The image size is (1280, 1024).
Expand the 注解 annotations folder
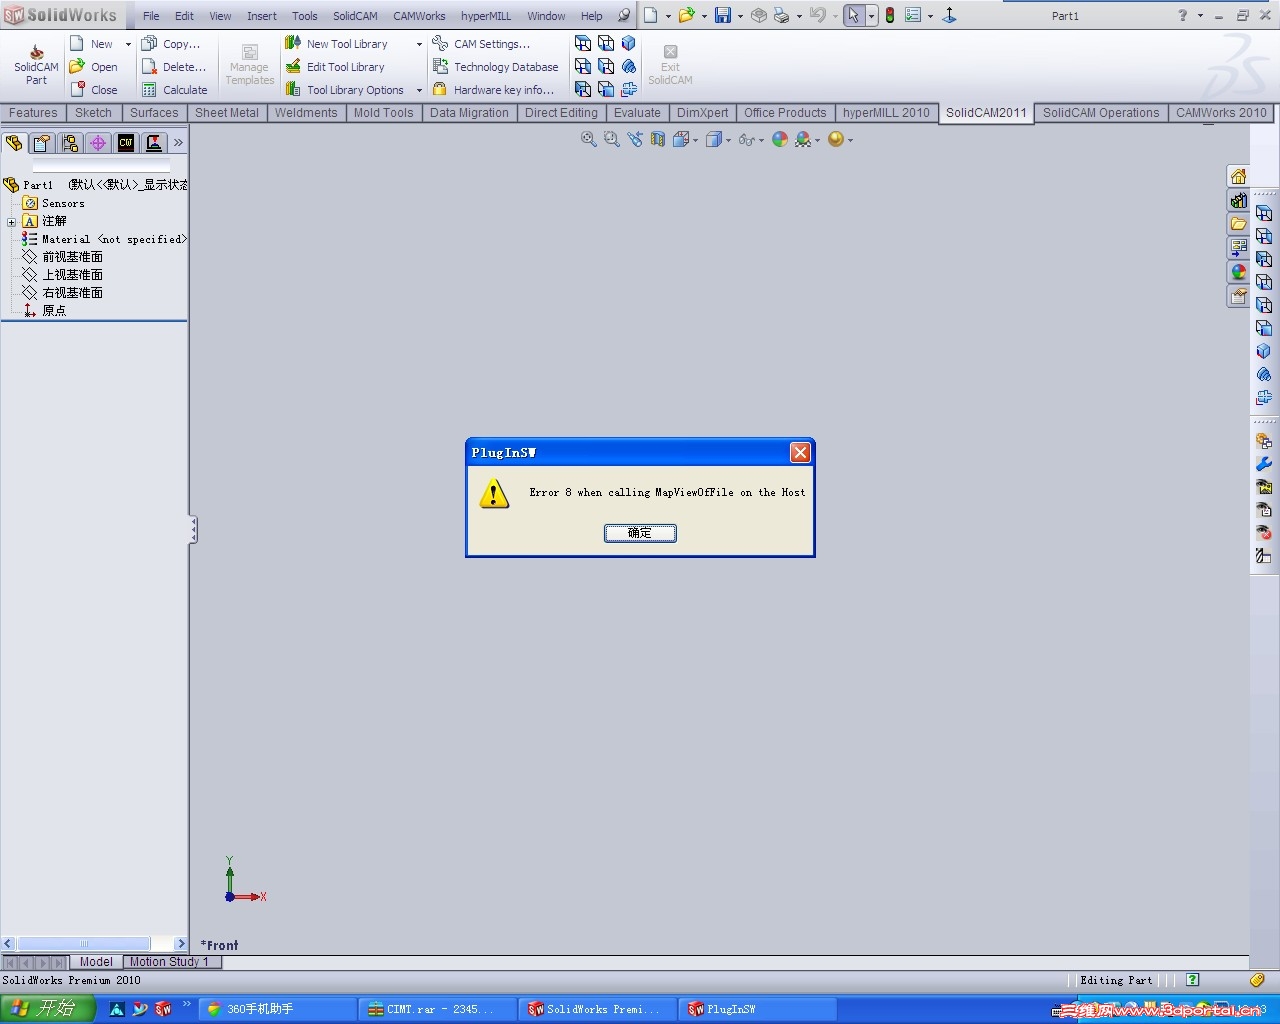click(11, 222)
